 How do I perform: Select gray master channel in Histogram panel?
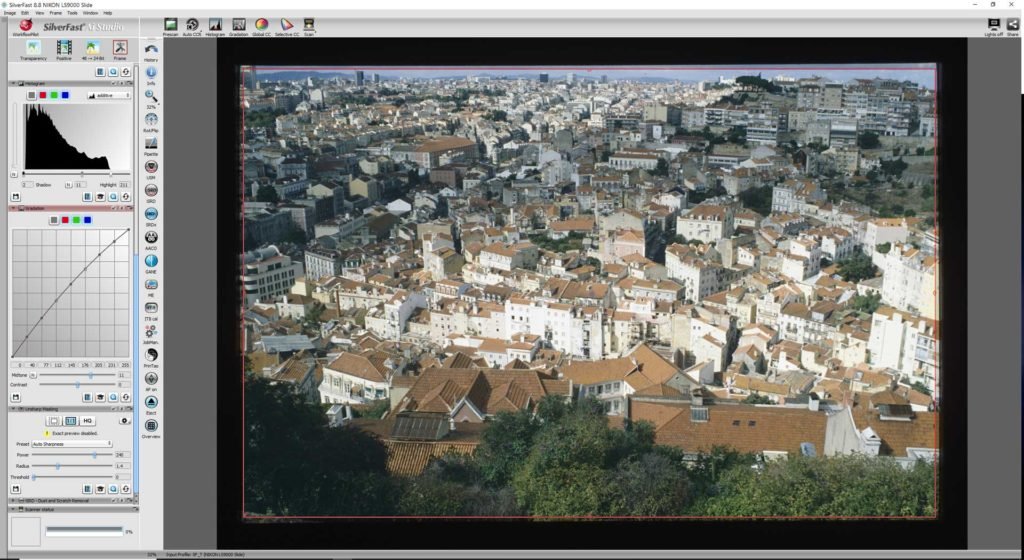31,95
